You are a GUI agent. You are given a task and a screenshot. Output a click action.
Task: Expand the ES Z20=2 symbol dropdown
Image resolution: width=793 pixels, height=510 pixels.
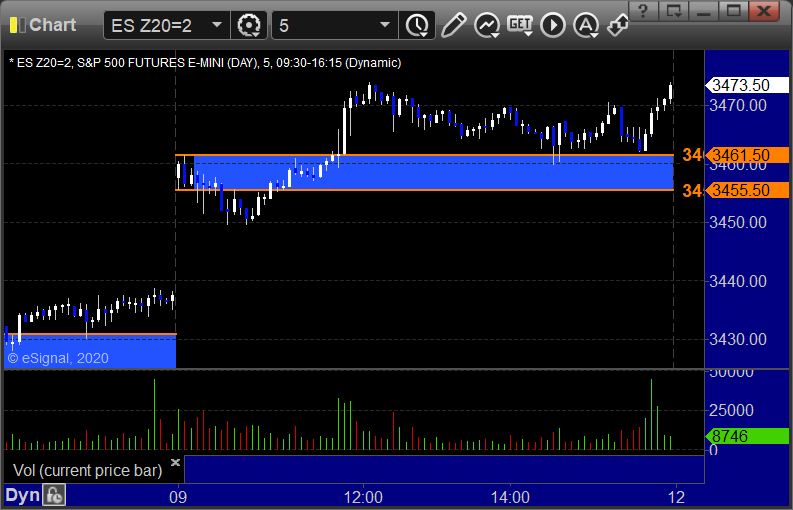[x=216, y=25]
